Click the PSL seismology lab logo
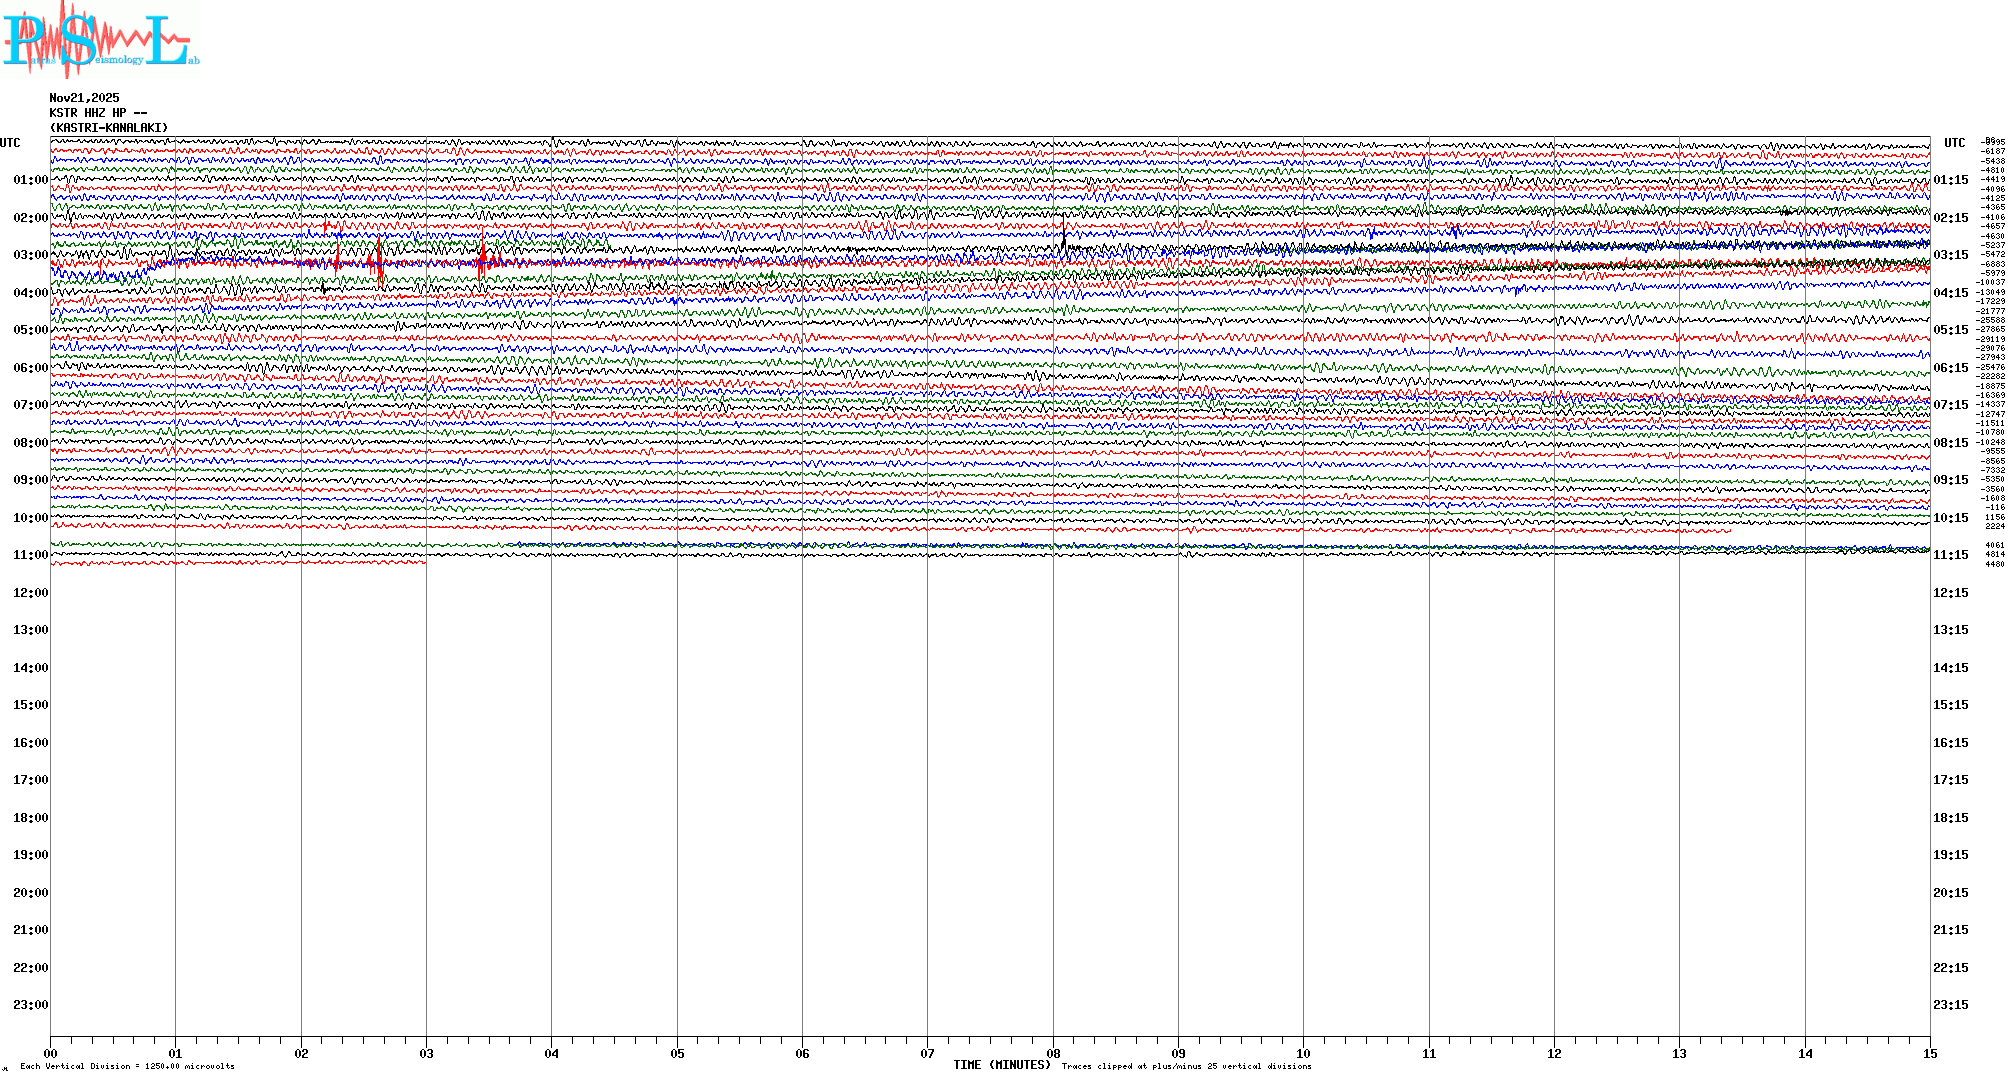 tap(98, 39)
